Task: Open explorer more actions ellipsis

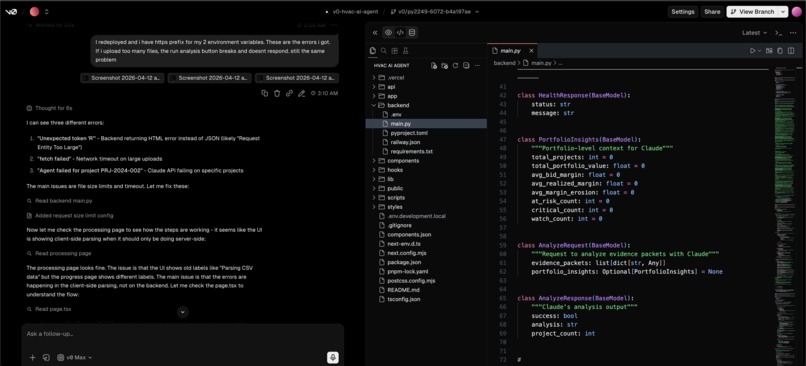Action: pyautogui.click(x=478, y=66)
